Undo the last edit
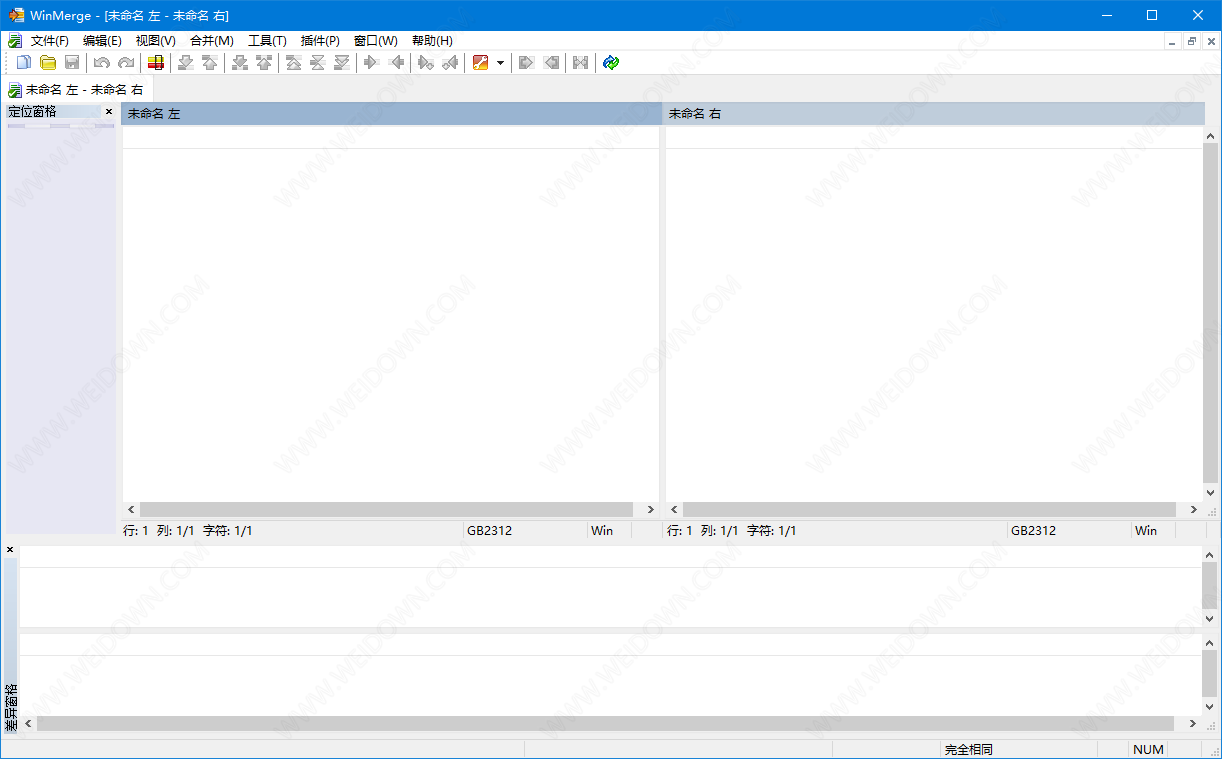The height and width of the screenshot is (759, 1222). (x=101, y=62)
